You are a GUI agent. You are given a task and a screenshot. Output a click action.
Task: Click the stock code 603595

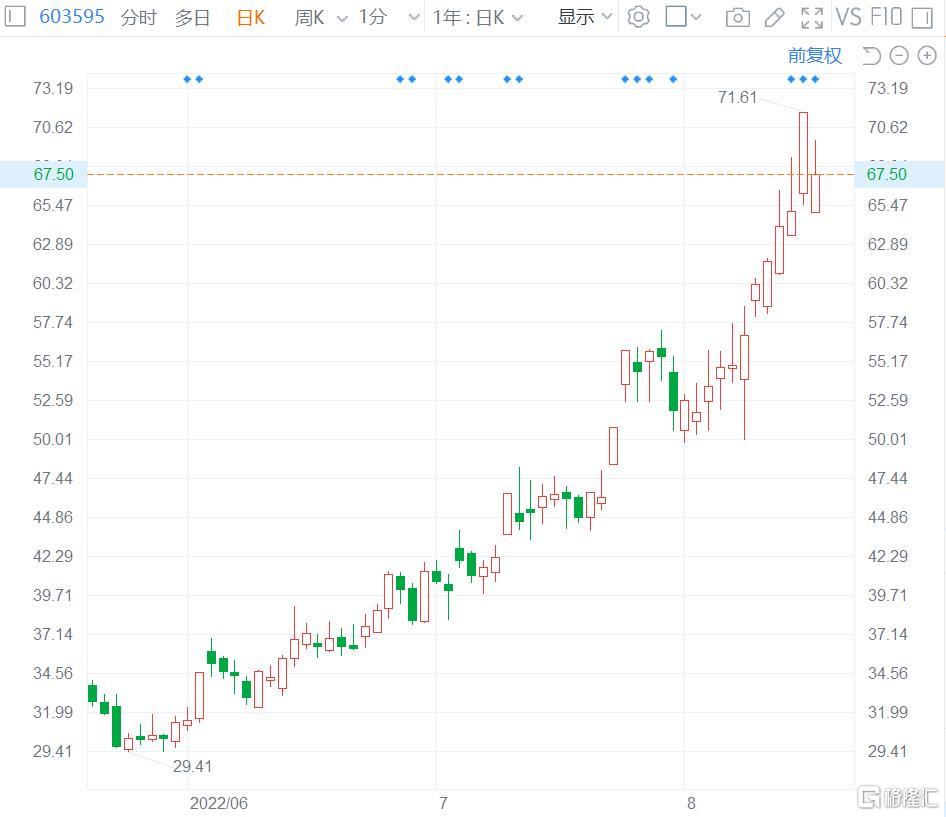72,16
